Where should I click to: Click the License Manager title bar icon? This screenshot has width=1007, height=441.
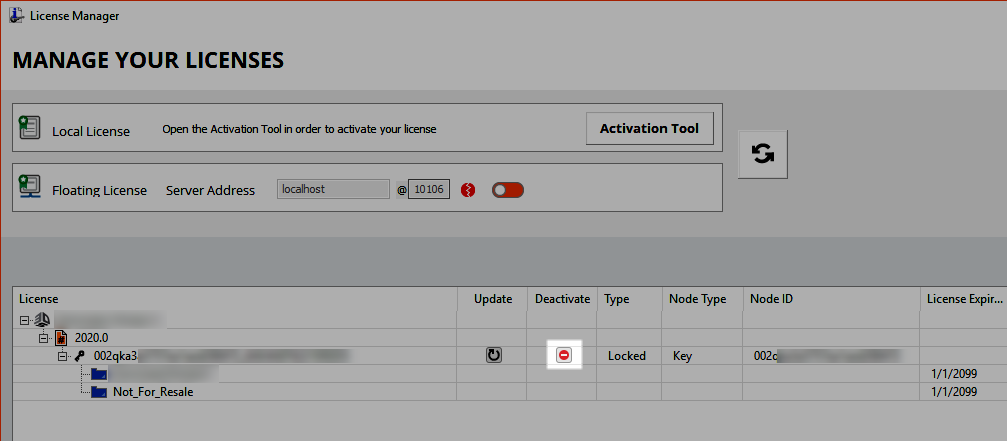(17, 17)
